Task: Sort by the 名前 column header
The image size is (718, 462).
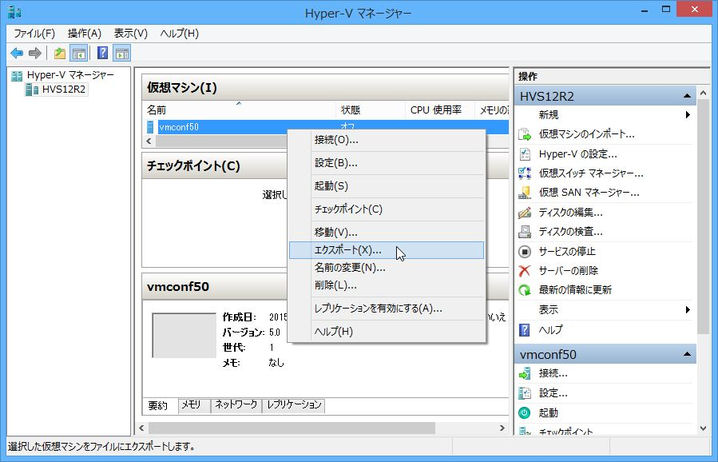Action: (241, 110)
